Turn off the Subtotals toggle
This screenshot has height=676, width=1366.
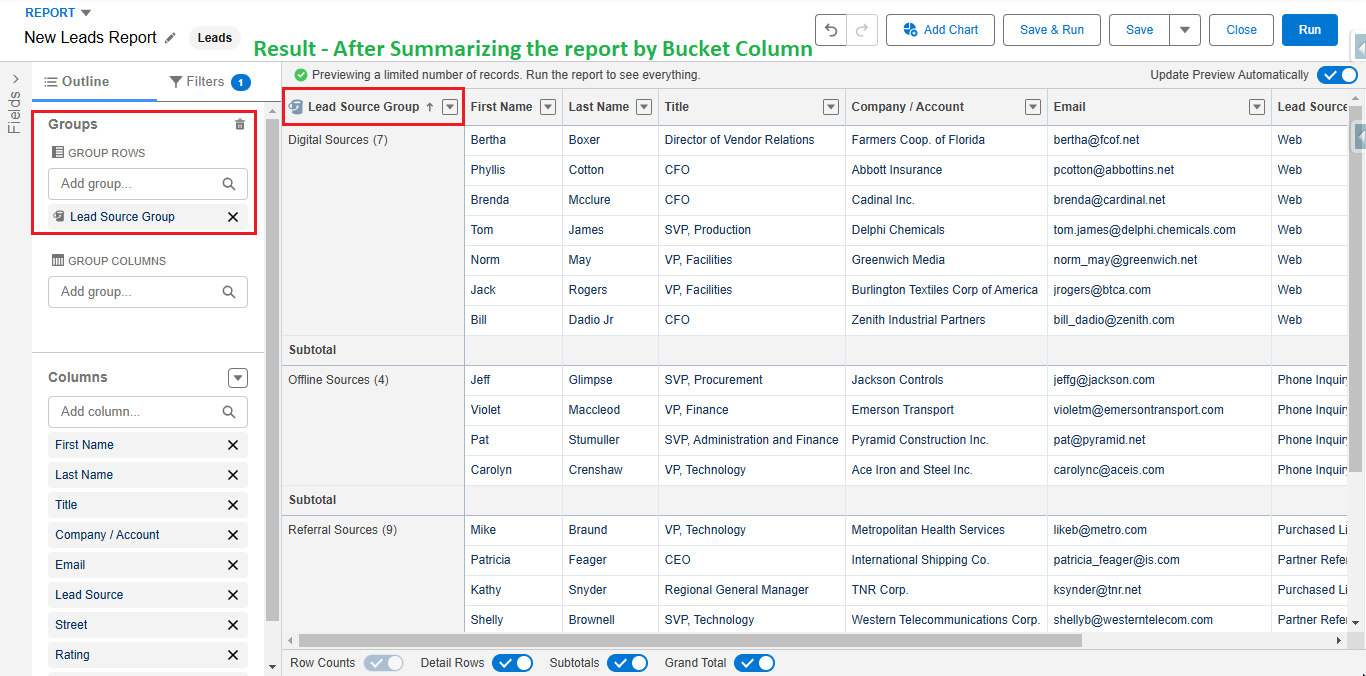point(627,662)
